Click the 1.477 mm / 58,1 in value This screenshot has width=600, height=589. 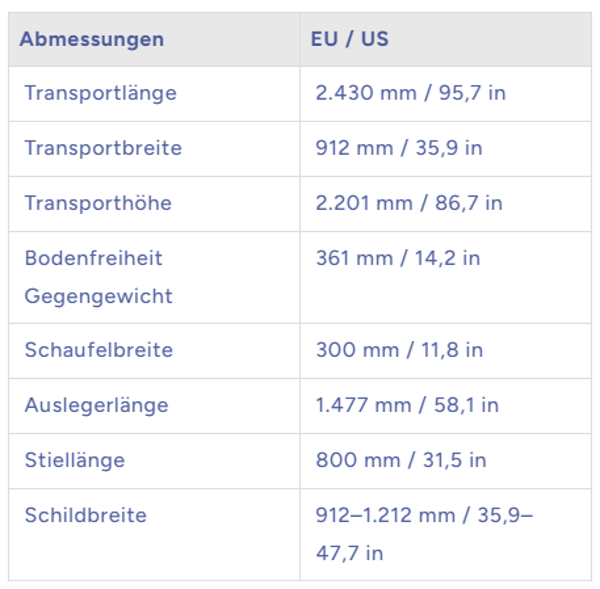[x=407, y=405]
